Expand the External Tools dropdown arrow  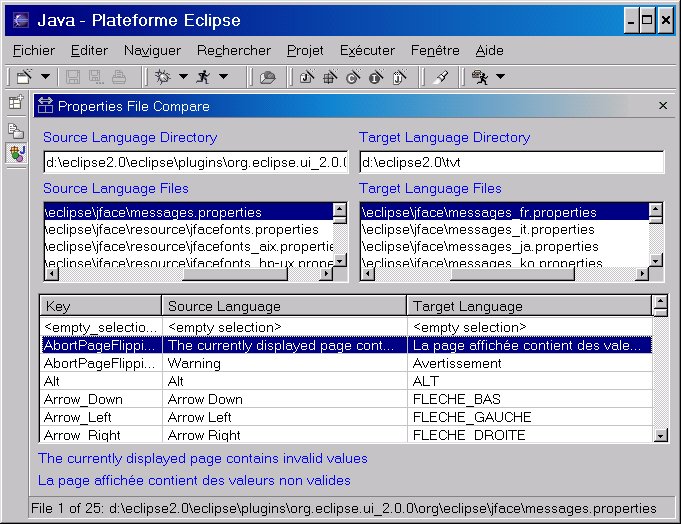point(500,77)
